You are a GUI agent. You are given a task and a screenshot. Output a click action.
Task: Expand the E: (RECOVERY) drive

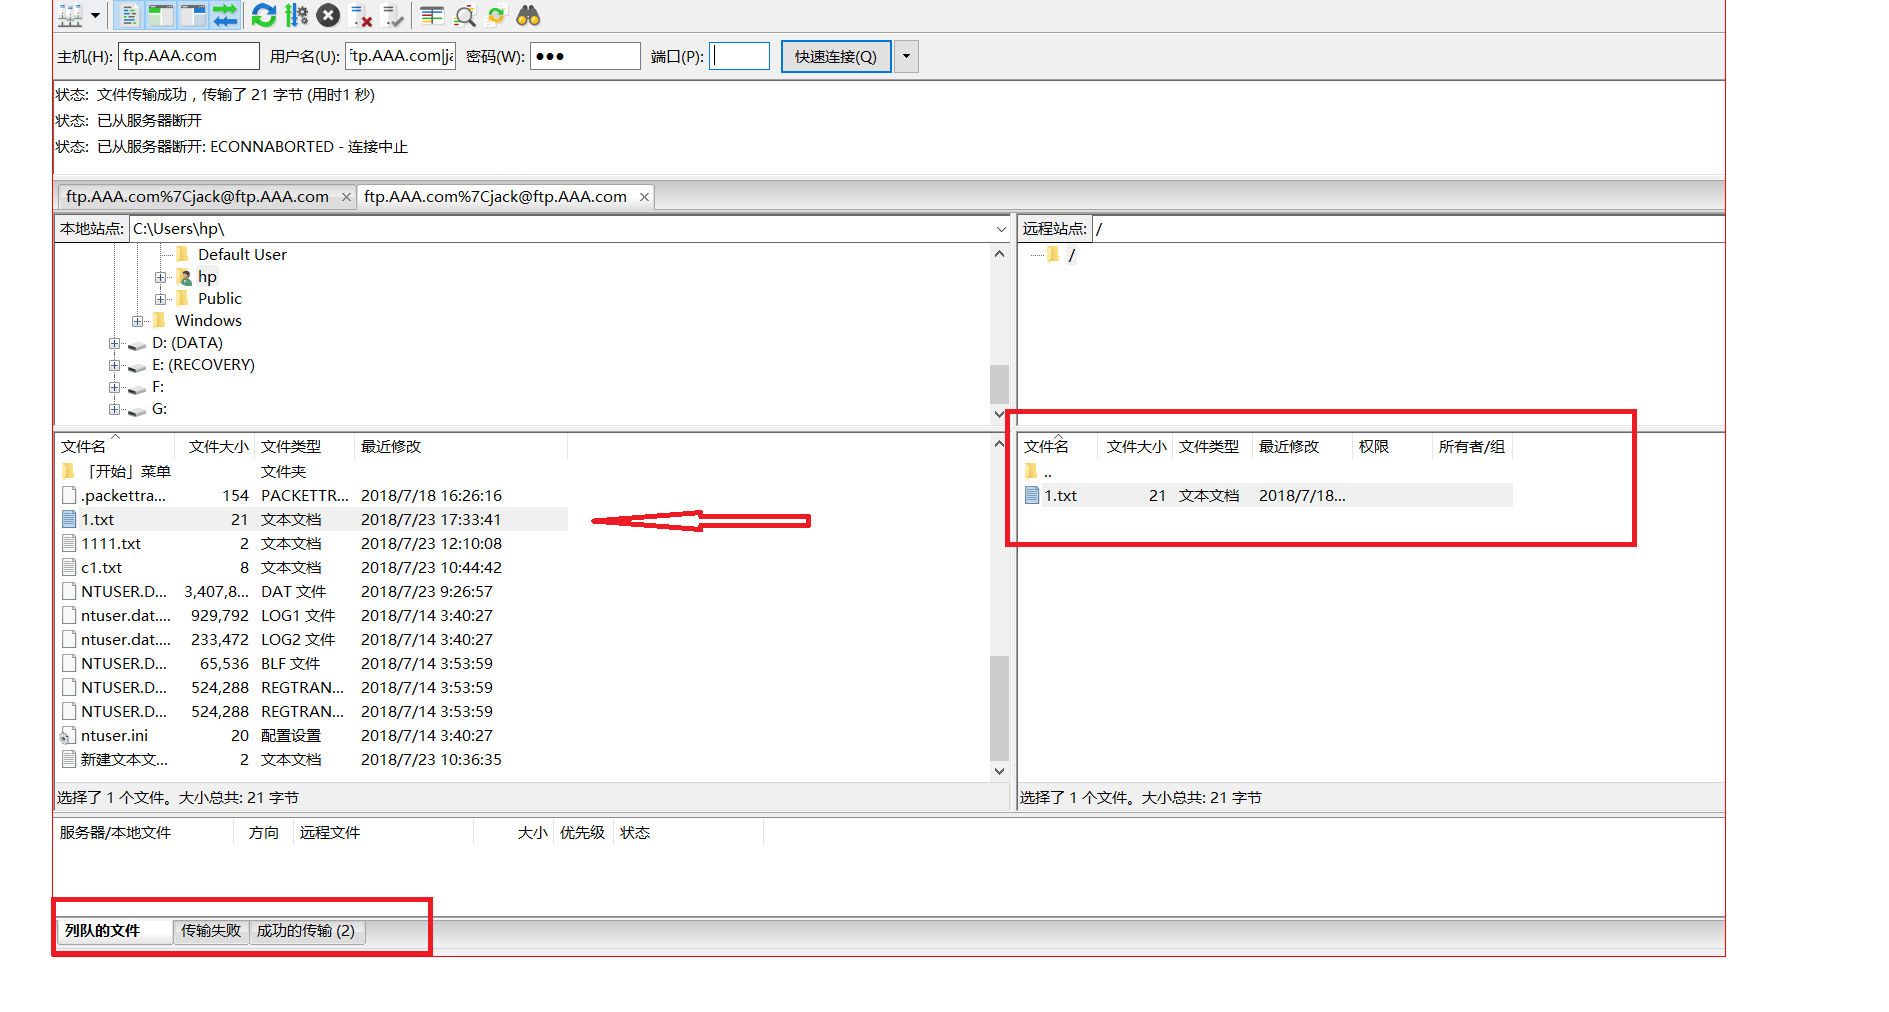pos(114,365)
